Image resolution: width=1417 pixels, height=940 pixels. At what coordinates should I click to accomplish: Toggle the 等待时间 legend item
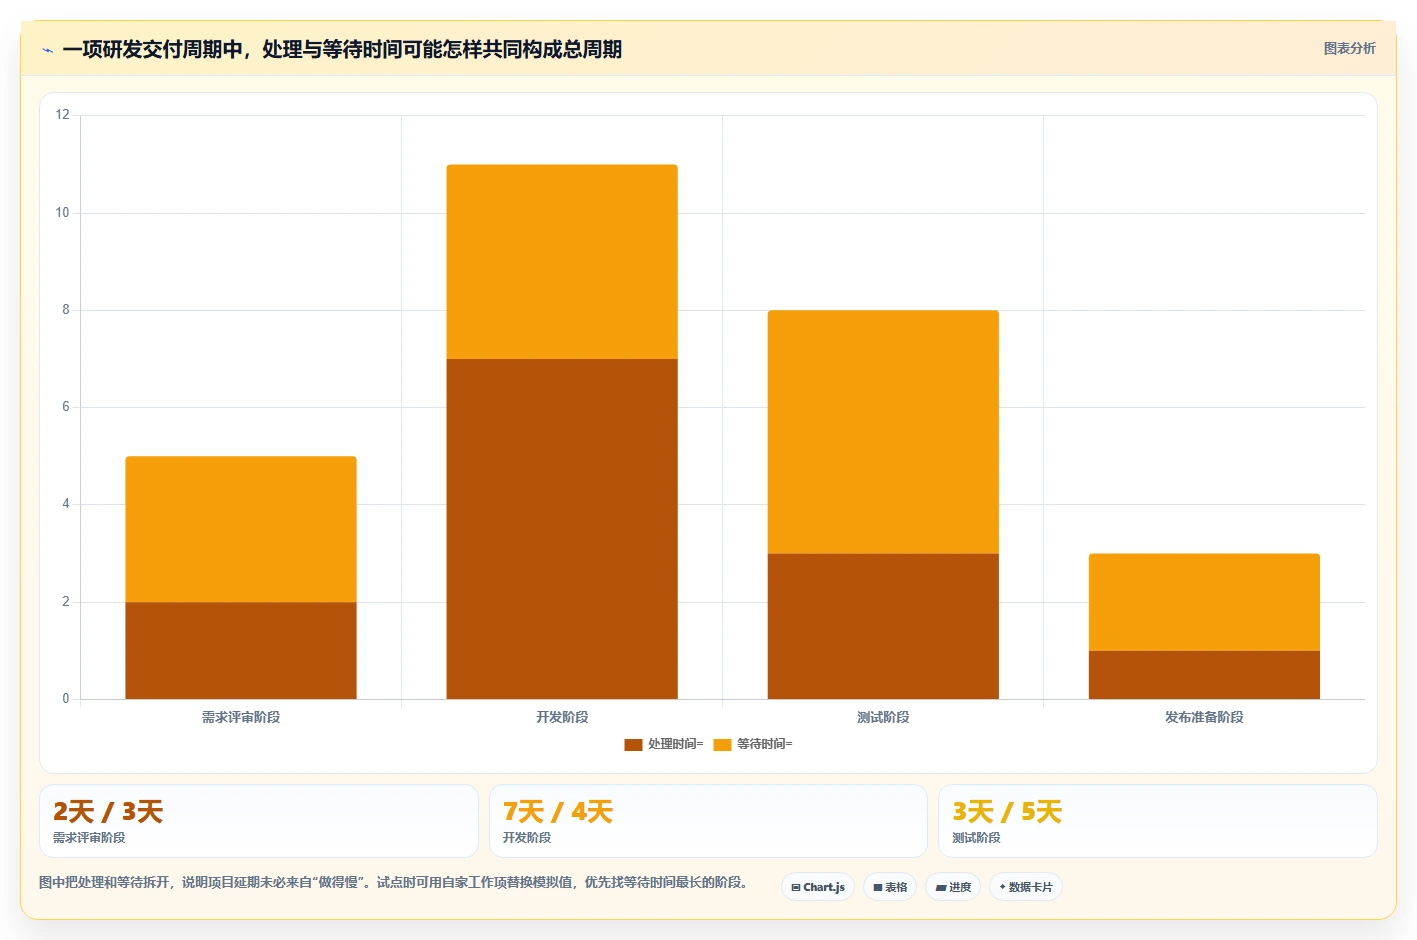coord(752,744)
